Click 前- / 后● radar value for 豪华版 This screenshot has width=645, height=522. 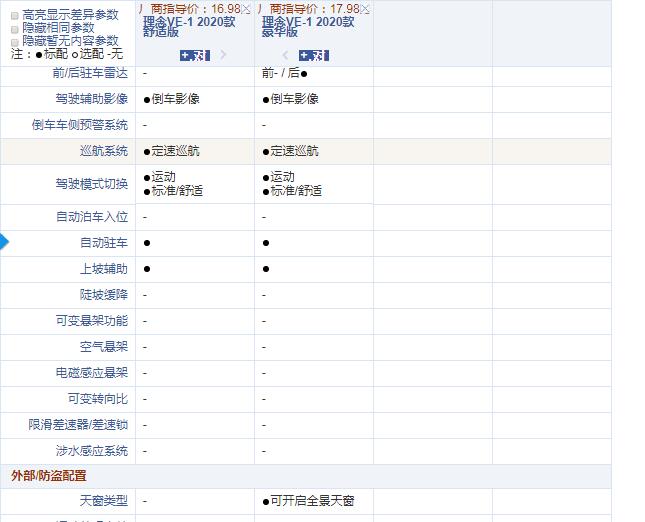[285, 73]
